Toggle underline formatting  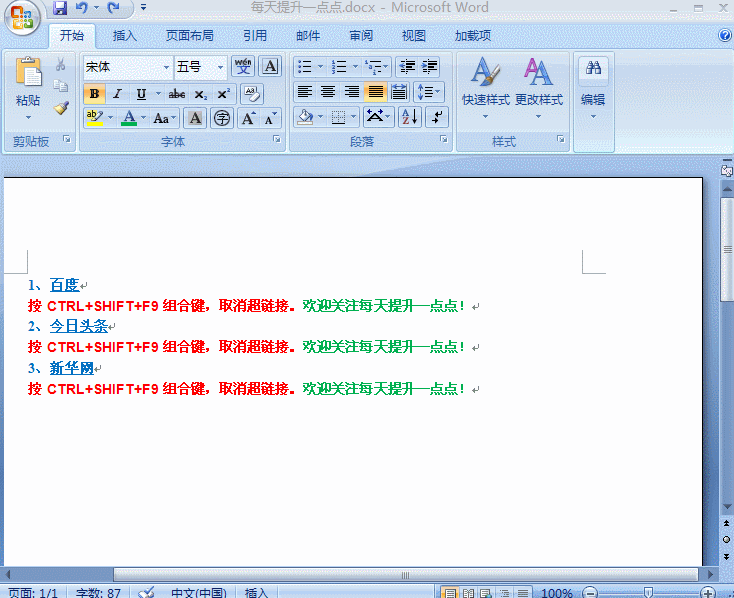pyautogui.click(x=141, y=94)
